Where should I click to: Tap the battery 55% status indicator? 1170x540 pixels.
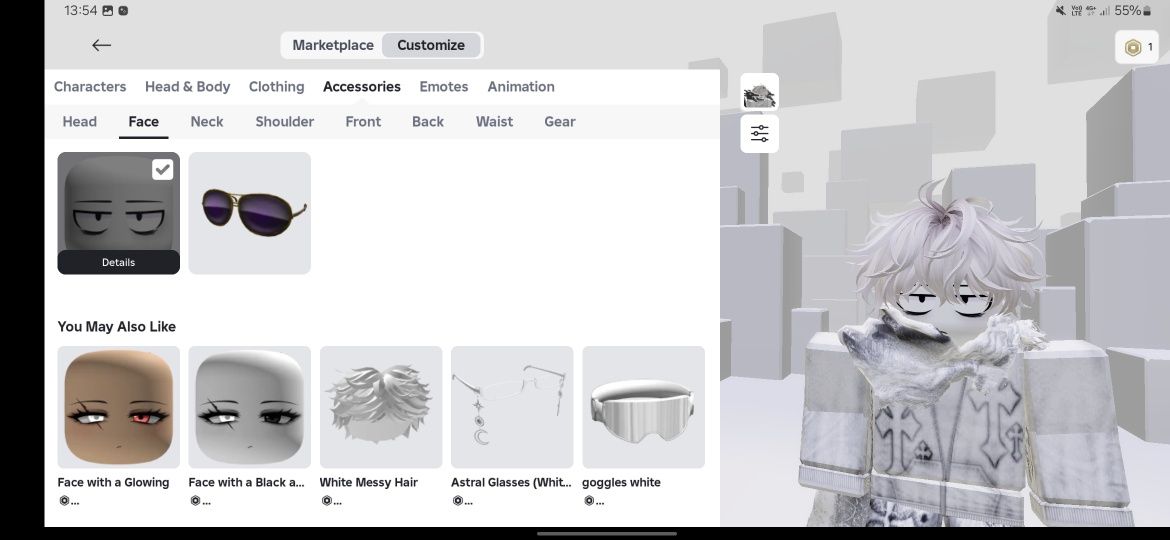[x=1133, y=10]
